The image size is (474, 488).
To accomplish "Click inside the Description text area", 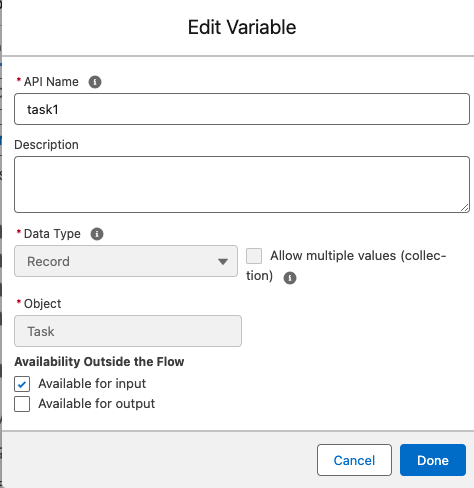I will pyautogui.click(x=242, y=184).
